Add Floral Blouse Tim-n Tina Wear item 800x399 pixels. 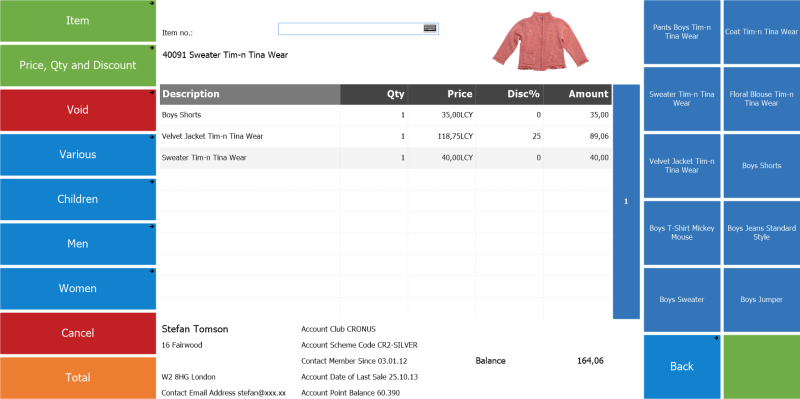pos(762,99)
